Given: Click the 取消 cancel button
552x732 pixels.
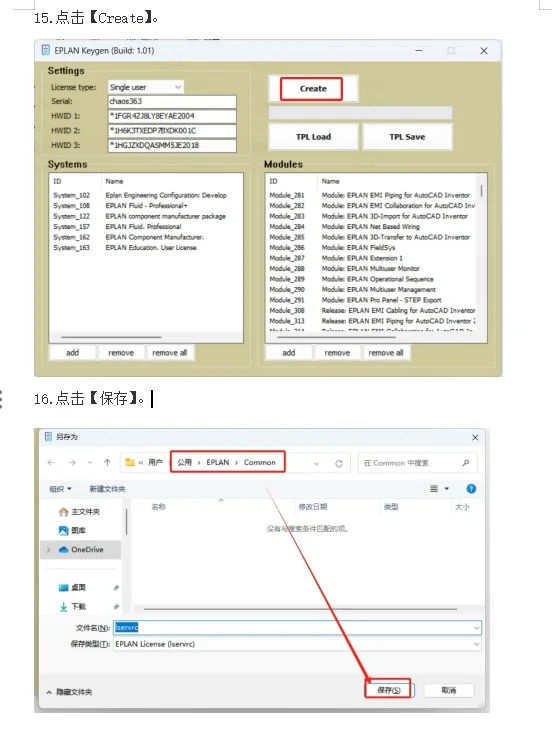Looking at the screenshot, I should (x=448, y=690).
